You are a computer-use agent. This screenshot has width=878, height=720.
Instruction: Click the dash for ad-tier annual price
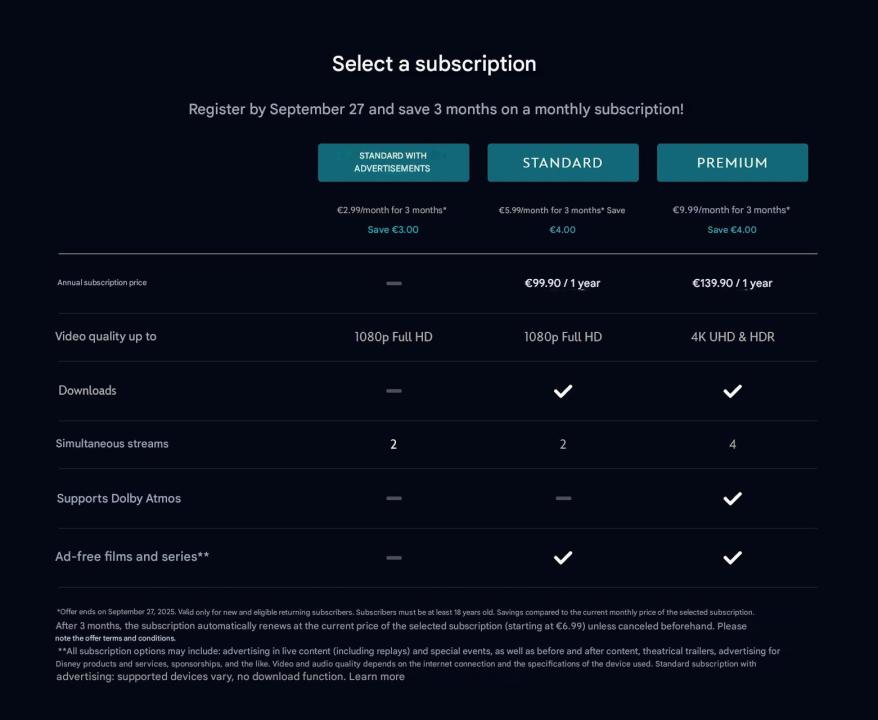point(394,283)
